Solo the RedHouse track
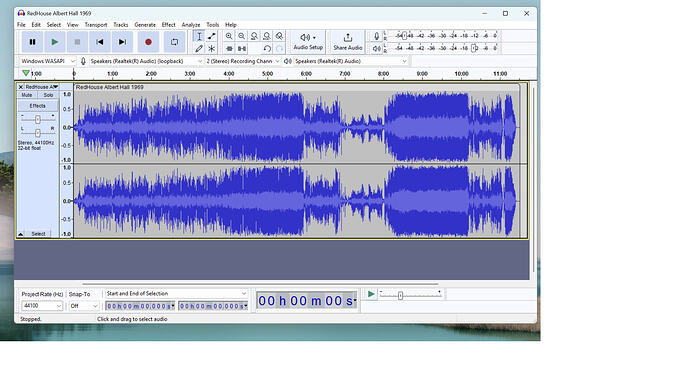This screenshot has height=388, width=690. pyautogui.click(x=48, y=95)
